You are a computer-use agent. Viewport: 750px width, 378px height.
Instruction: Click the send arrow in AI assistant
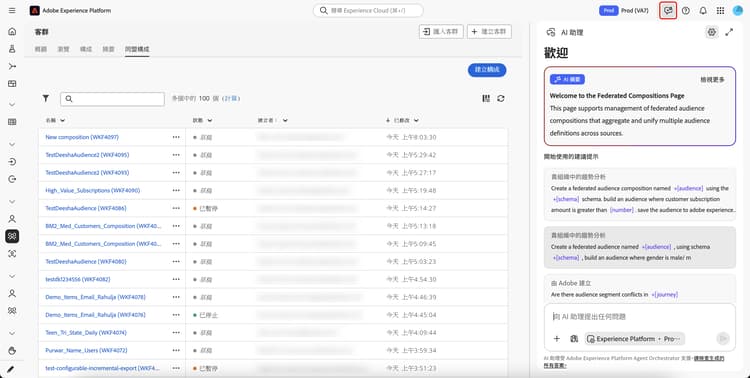point(723,339)
